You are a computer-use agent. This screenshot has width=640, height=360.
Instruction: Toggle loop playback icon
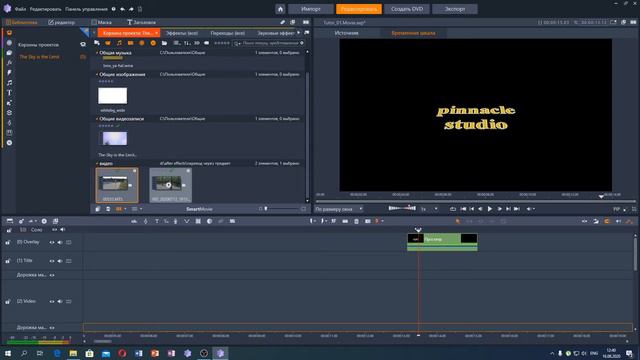pos(453,209)
